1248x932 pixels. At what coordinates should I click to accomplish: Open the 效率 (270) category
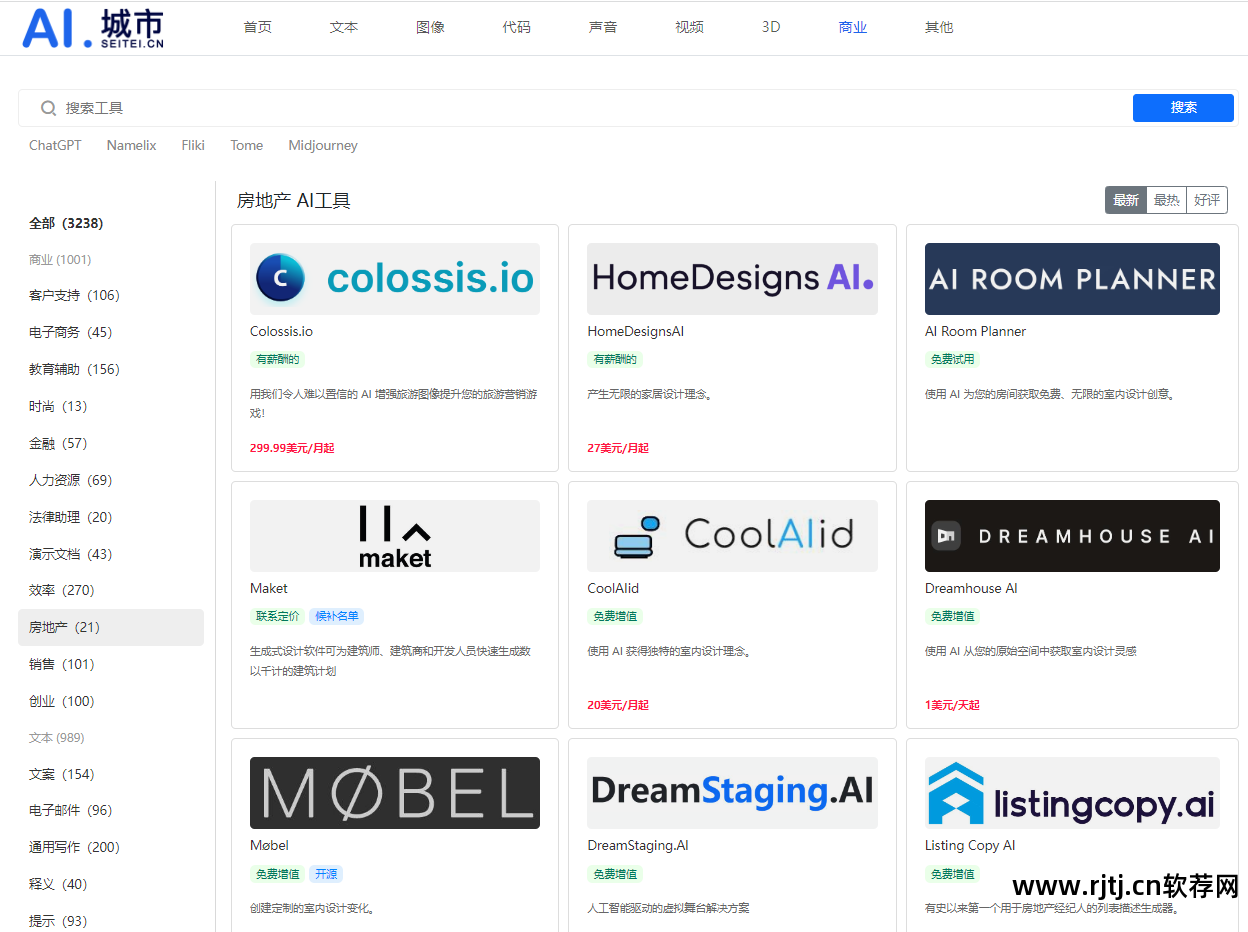coord(61,590)
